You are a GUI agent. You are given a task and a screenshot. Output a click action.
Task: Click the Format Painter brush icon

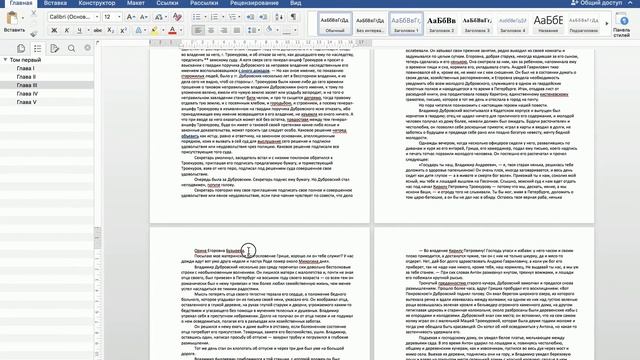point(34,33)
